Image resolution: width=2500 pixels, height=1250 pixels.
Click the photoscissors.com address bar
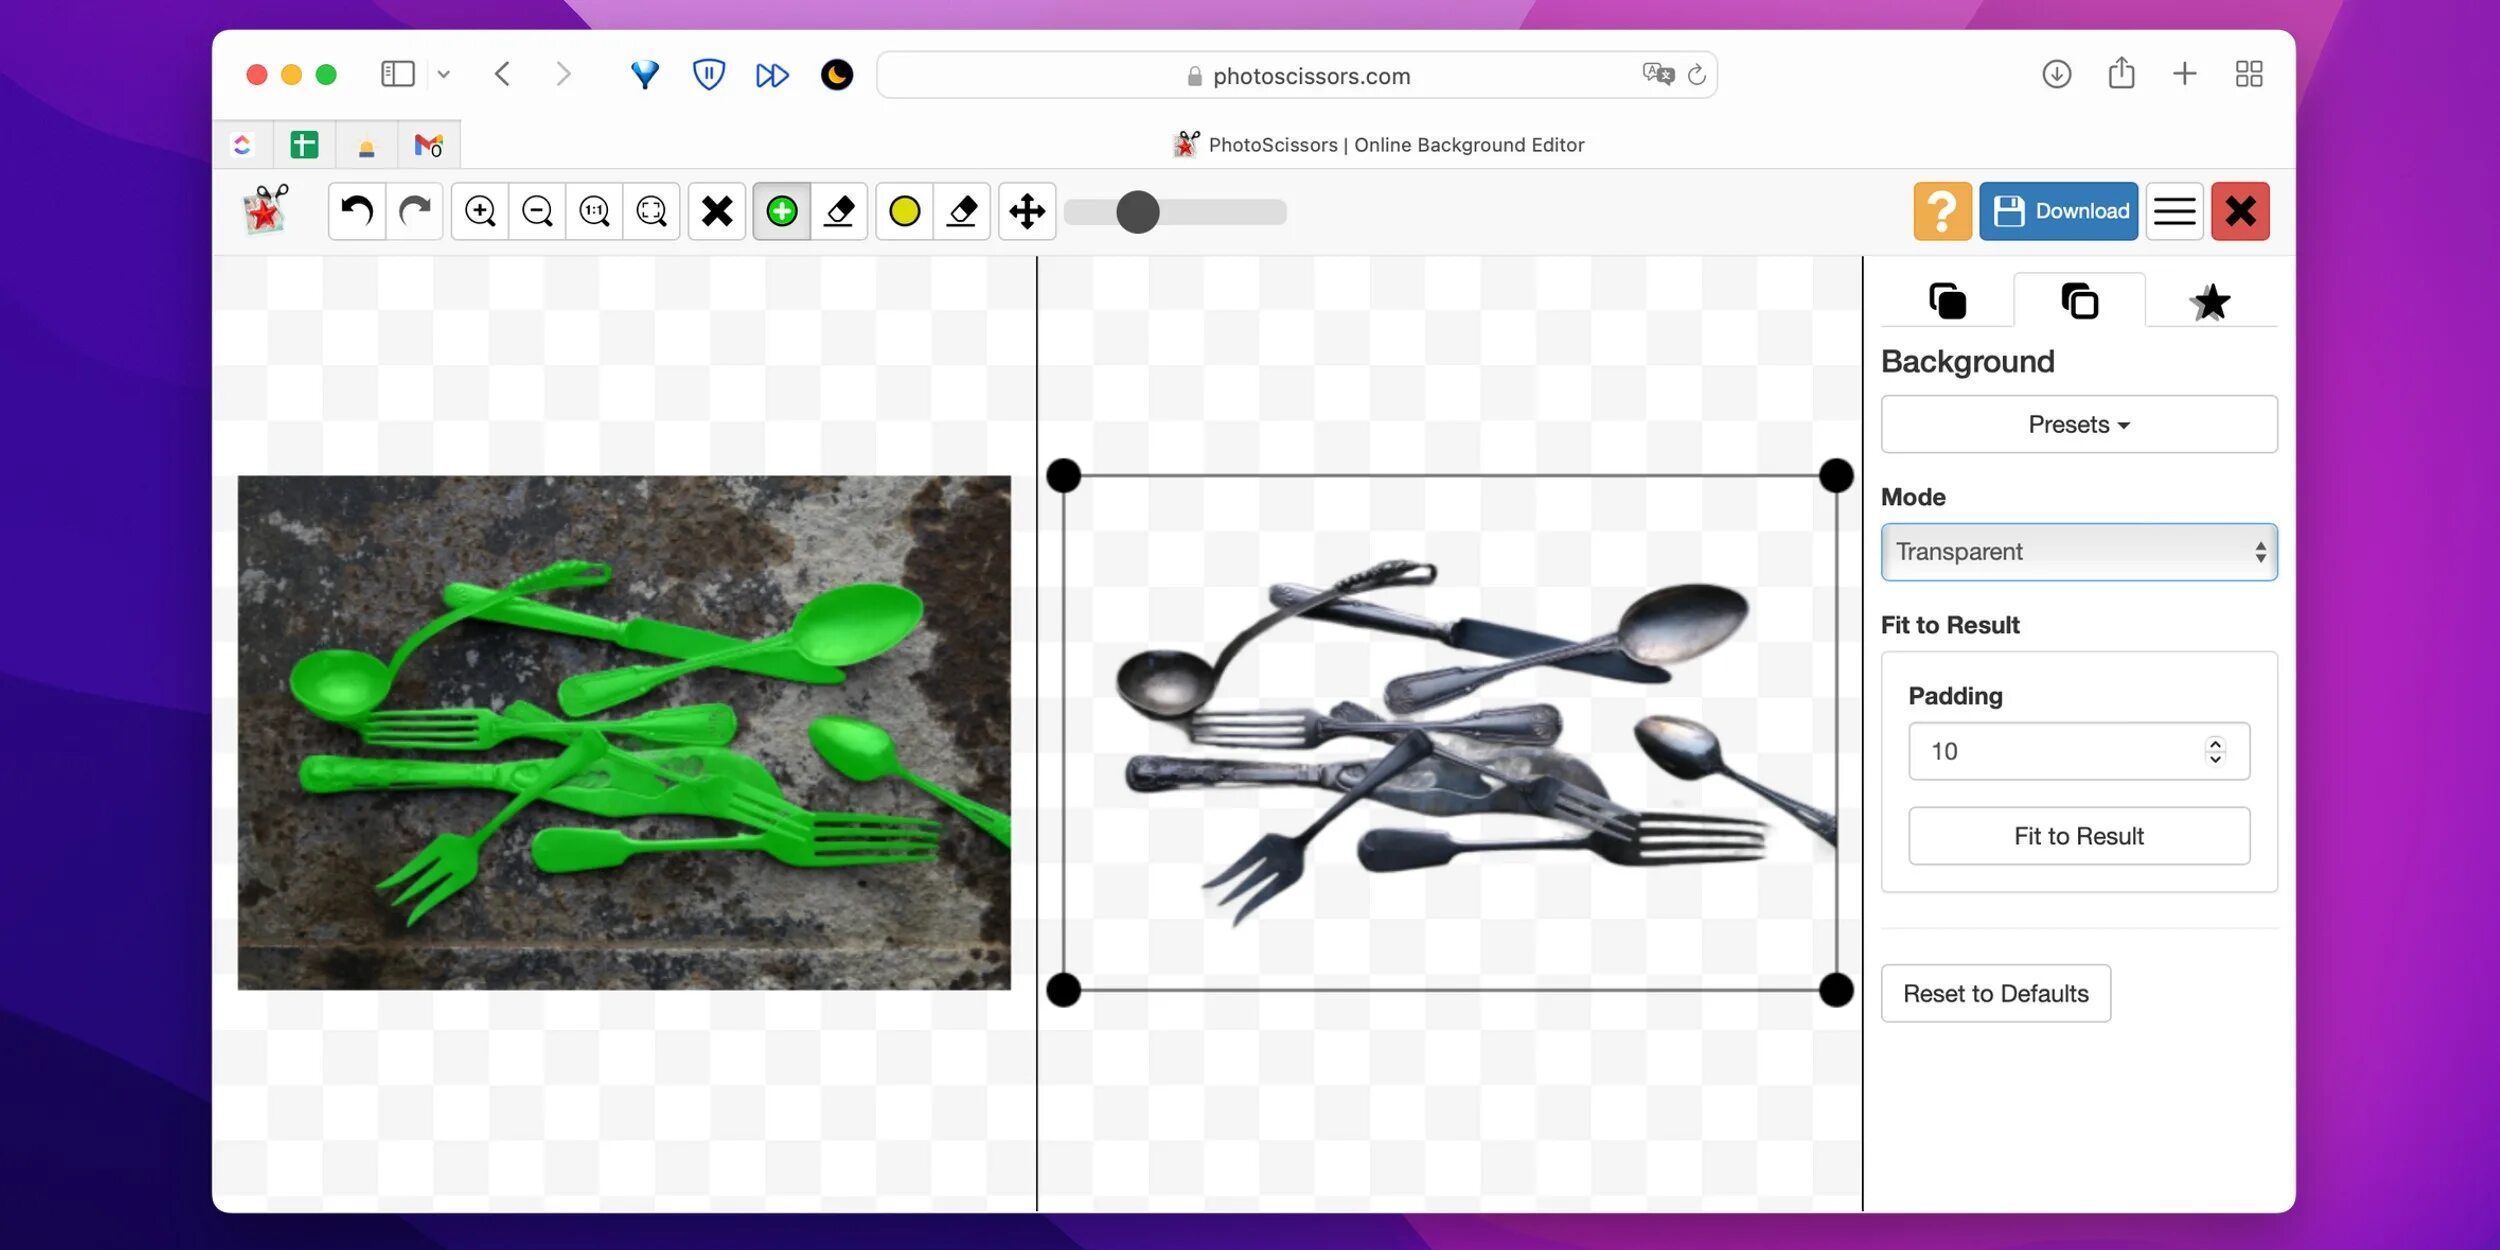click(1297, 76)
